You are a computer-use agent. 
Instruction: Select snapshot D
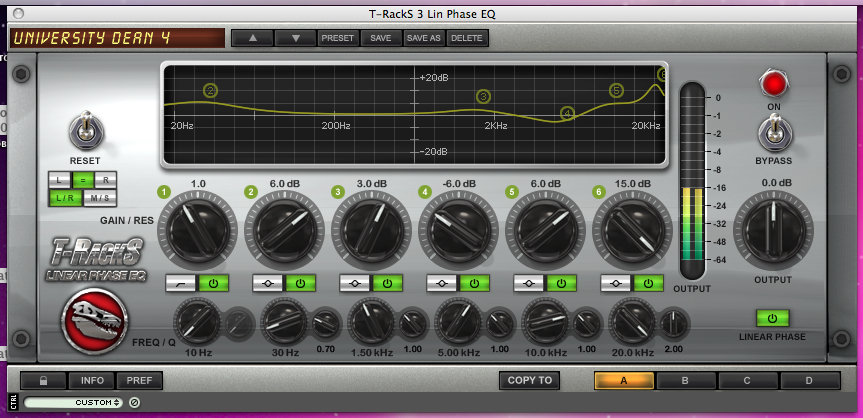point(810,381)
